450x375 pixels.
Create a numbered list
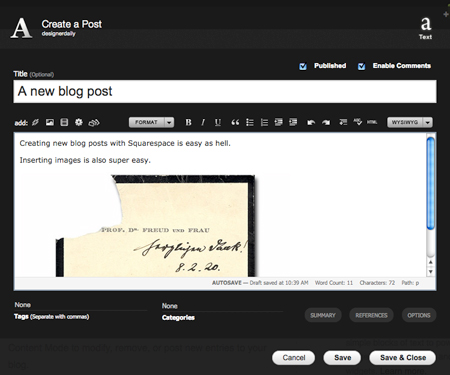264,122
